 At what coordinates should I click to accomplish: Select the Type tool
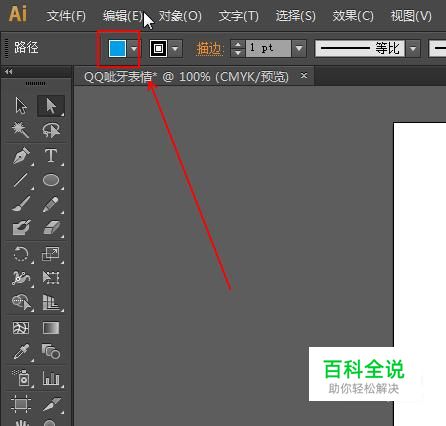tap(51, 156)
